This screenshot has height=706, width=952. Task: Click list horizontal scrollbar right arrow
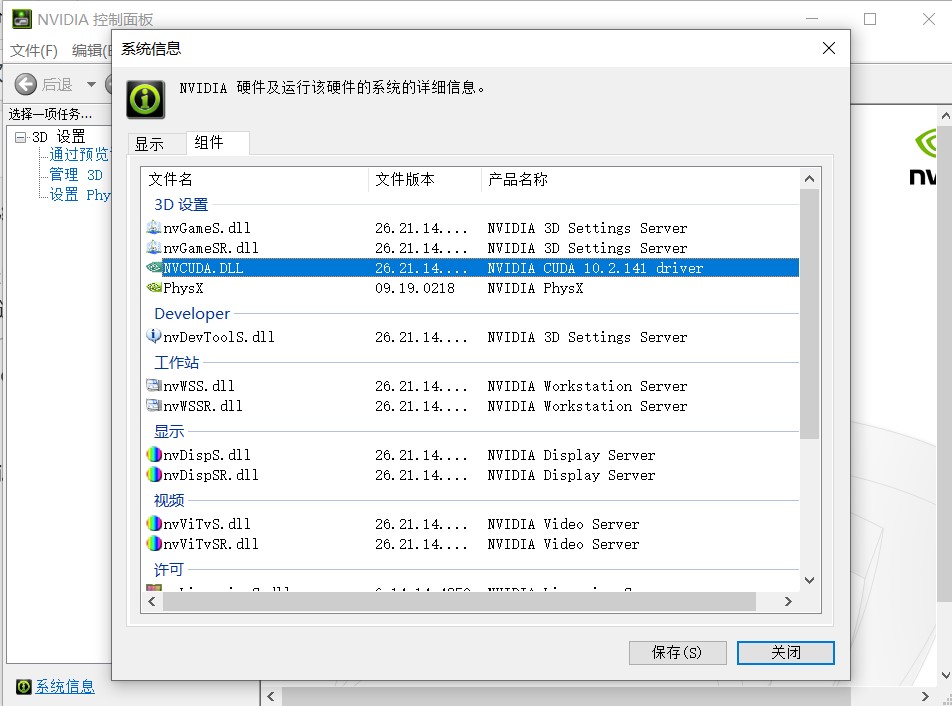(x=788, y=602)
